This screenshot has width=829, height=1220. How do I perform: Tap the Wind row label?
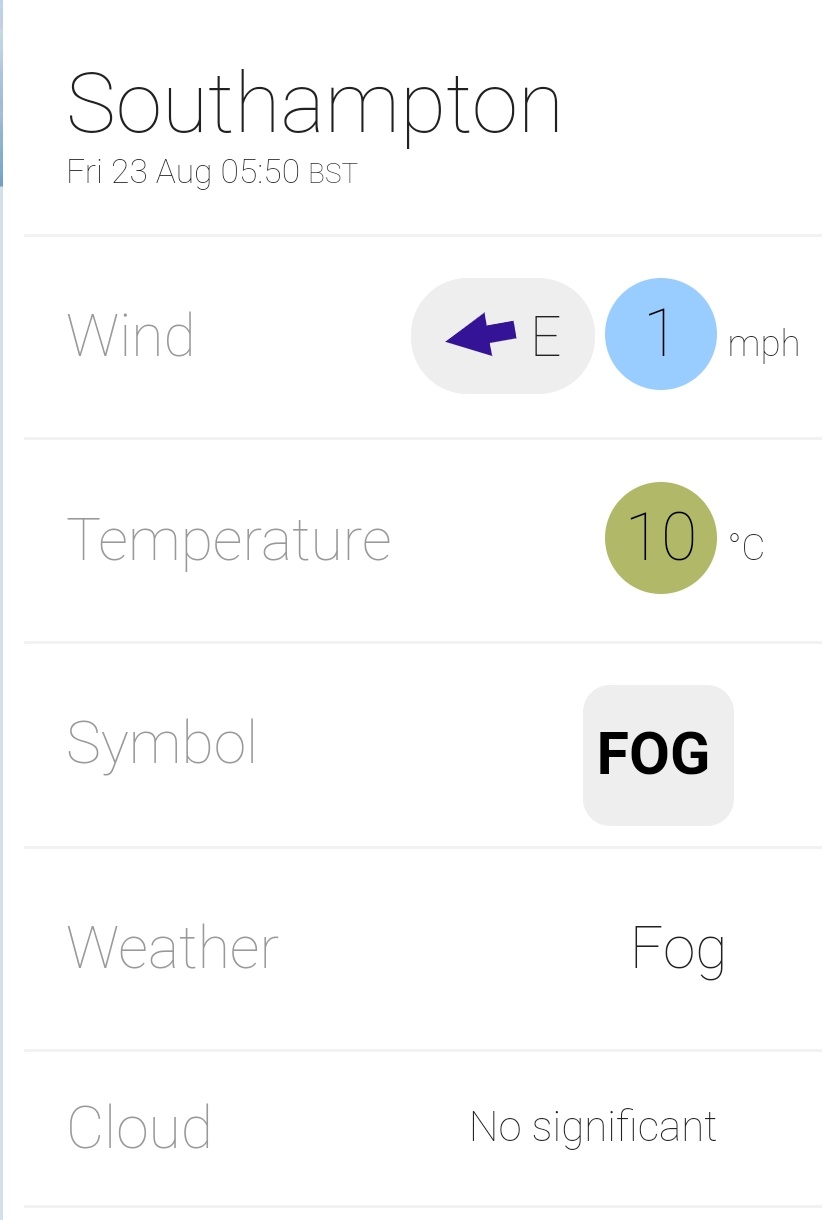coord(130,335)
